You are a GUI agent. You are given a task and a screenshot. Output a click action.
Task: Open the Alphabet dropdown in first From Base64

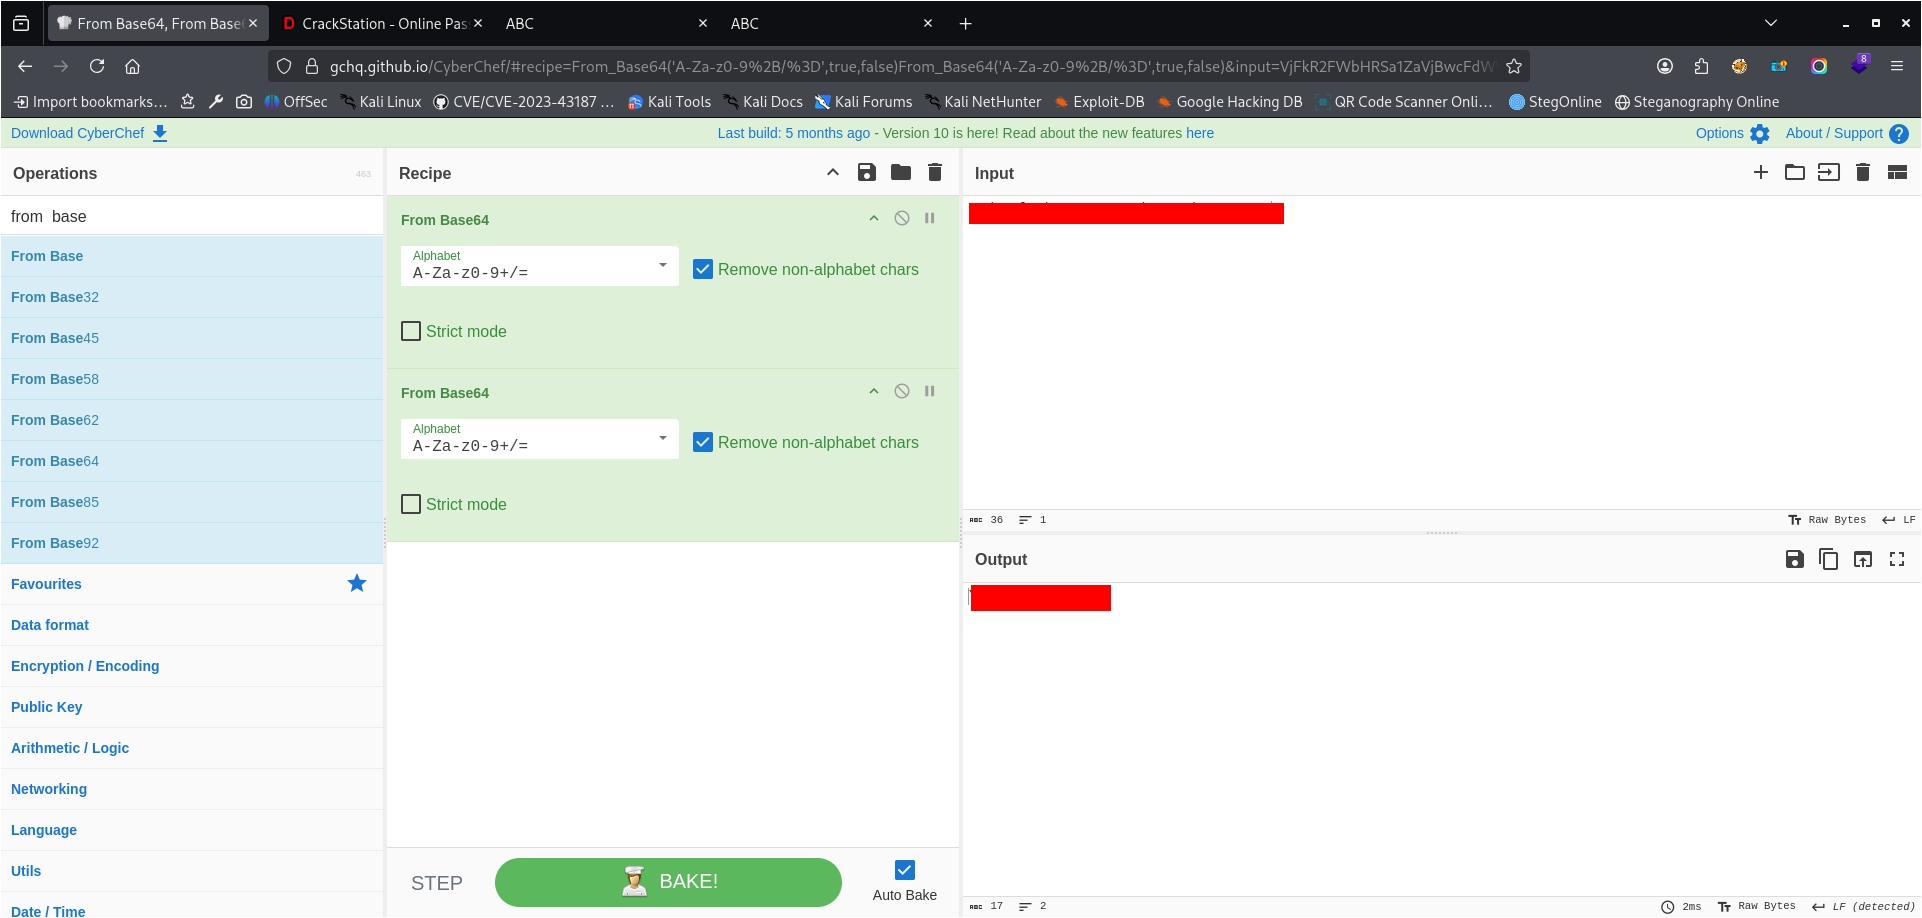tap(540, 266)
